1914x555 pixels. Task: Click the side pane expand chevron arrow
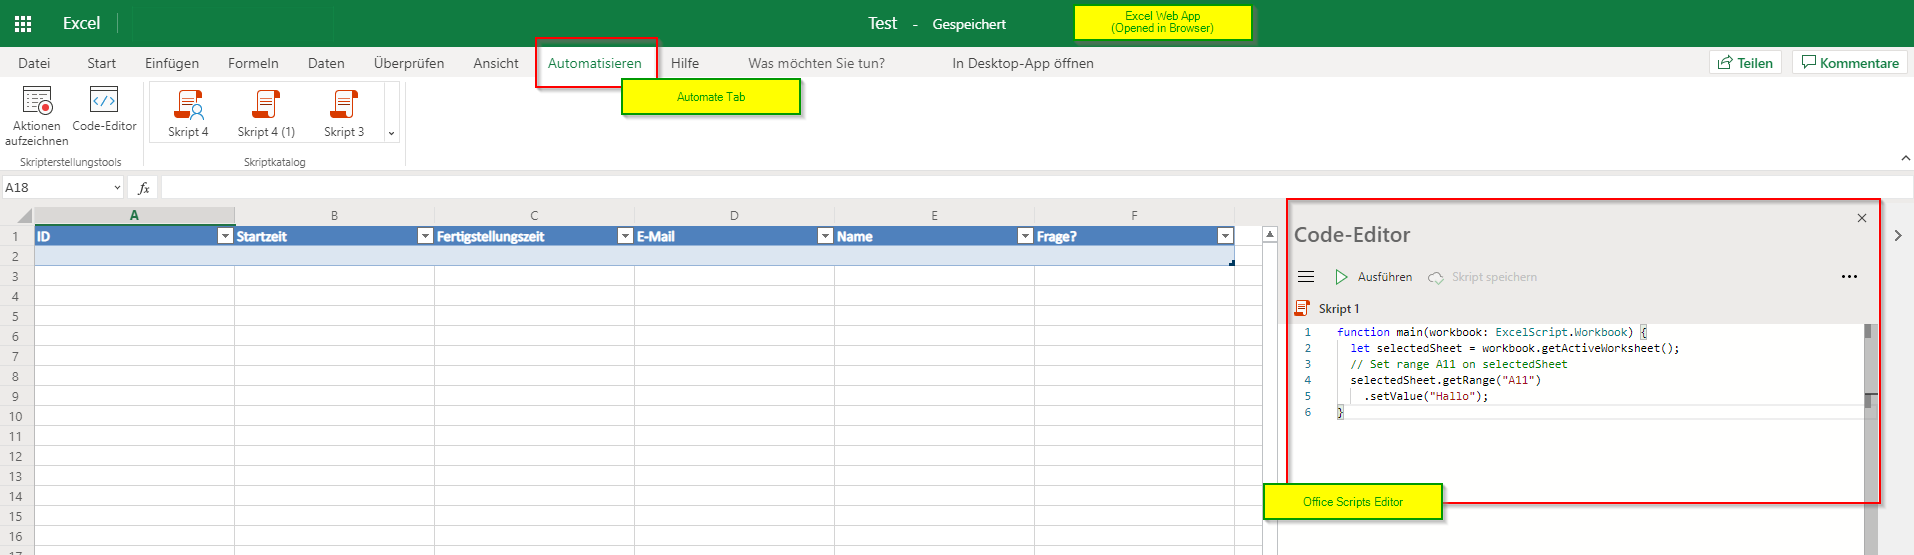pyautogui.click(x=1898, y=236)
